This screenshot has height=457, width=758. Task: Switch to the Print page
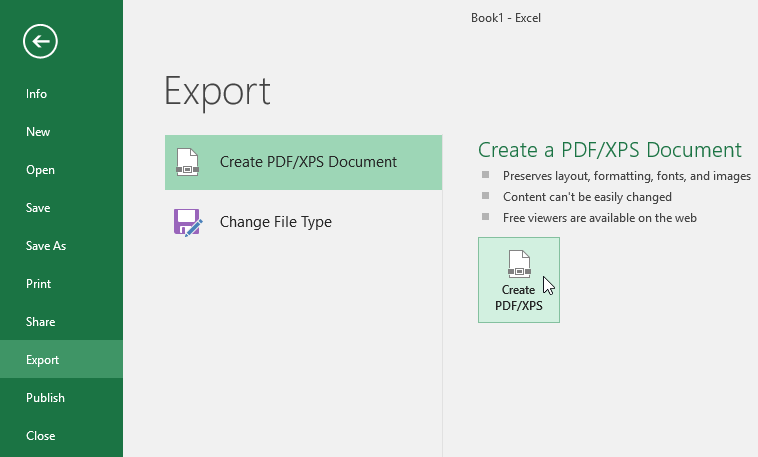pyautogui.click(x=38, y=284)
